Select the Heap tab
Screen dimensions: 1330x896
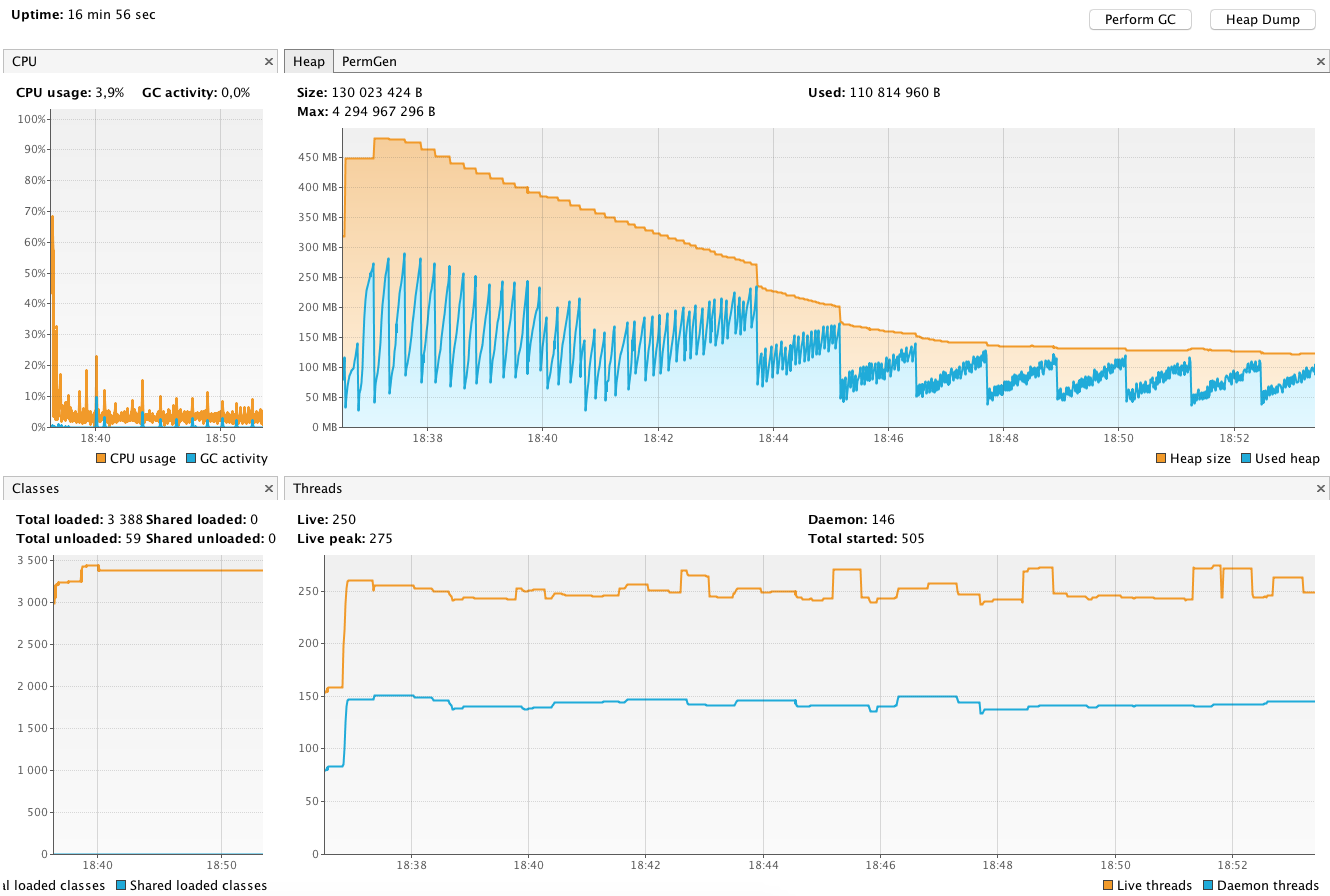coord(309,62)
